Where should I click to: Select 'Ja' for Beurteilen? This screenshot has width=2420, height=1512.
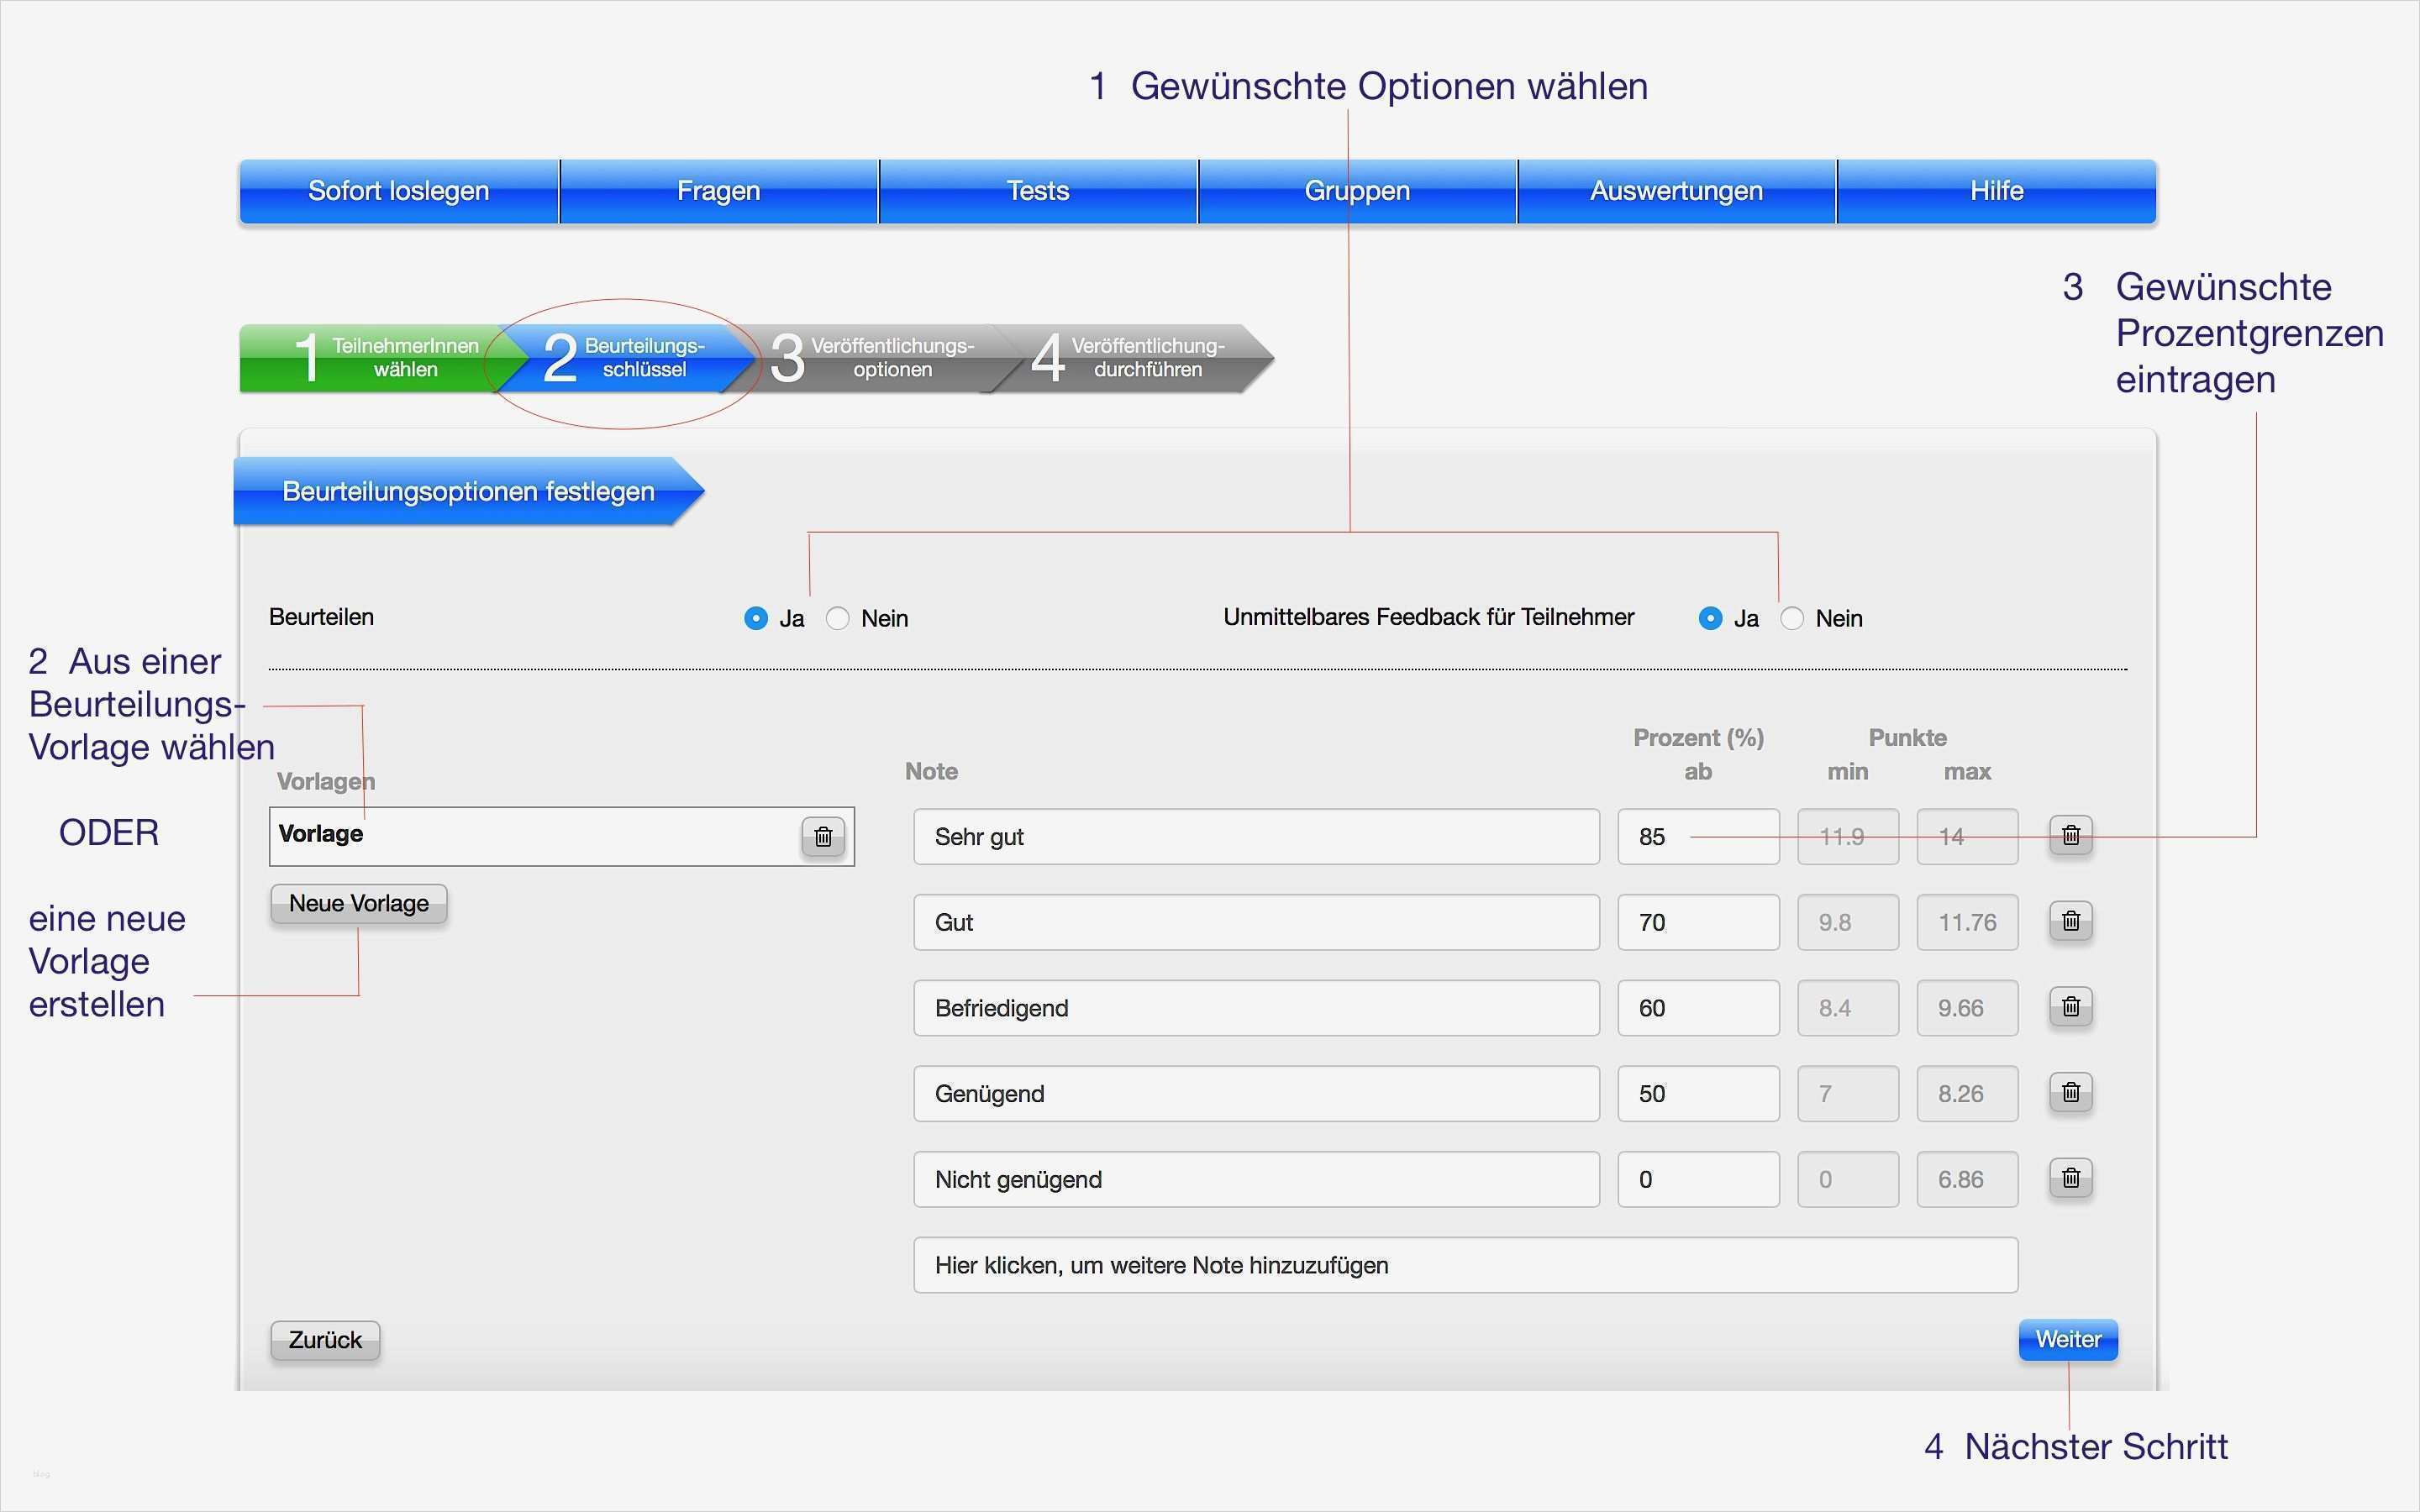(x=756, y=619)
